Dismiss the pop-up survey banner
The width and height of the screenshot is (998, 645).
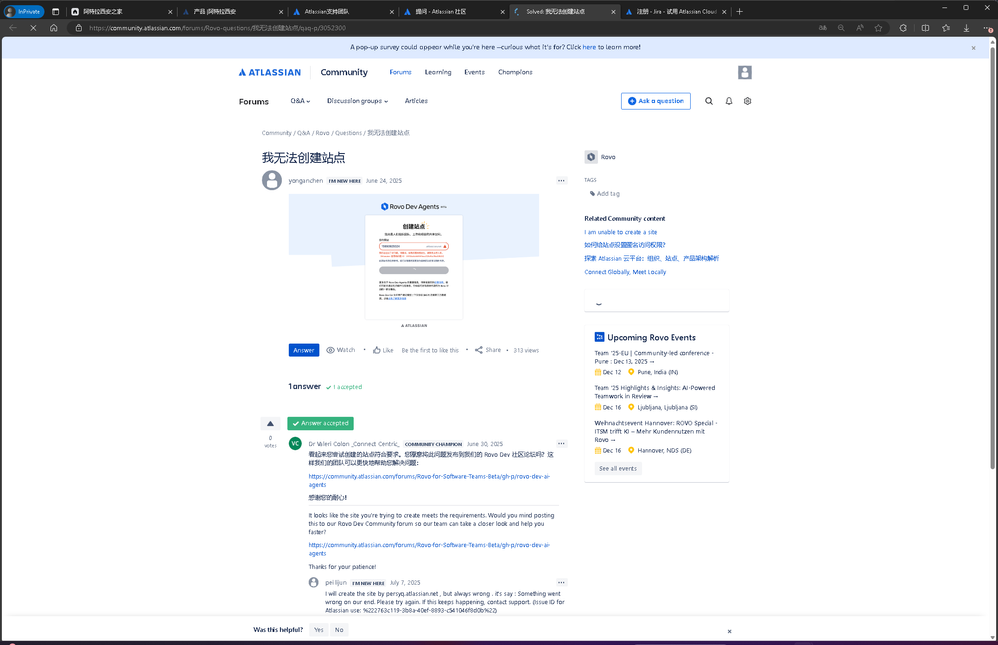[x=973, y=48]
